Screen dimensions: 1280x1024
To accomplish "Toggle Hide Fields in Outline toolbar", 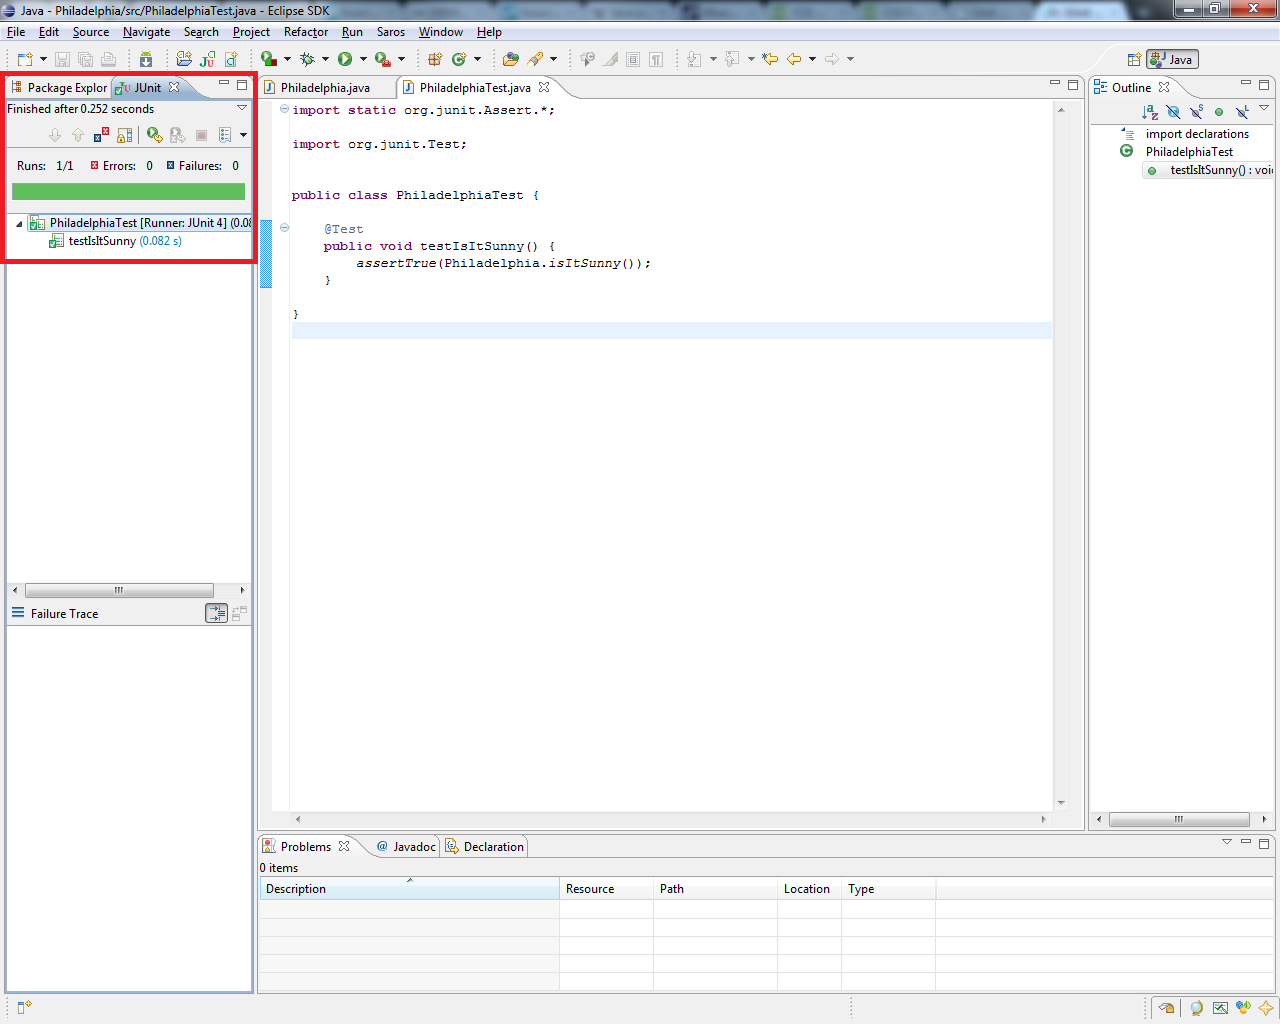I will (x=1173, y=112).
